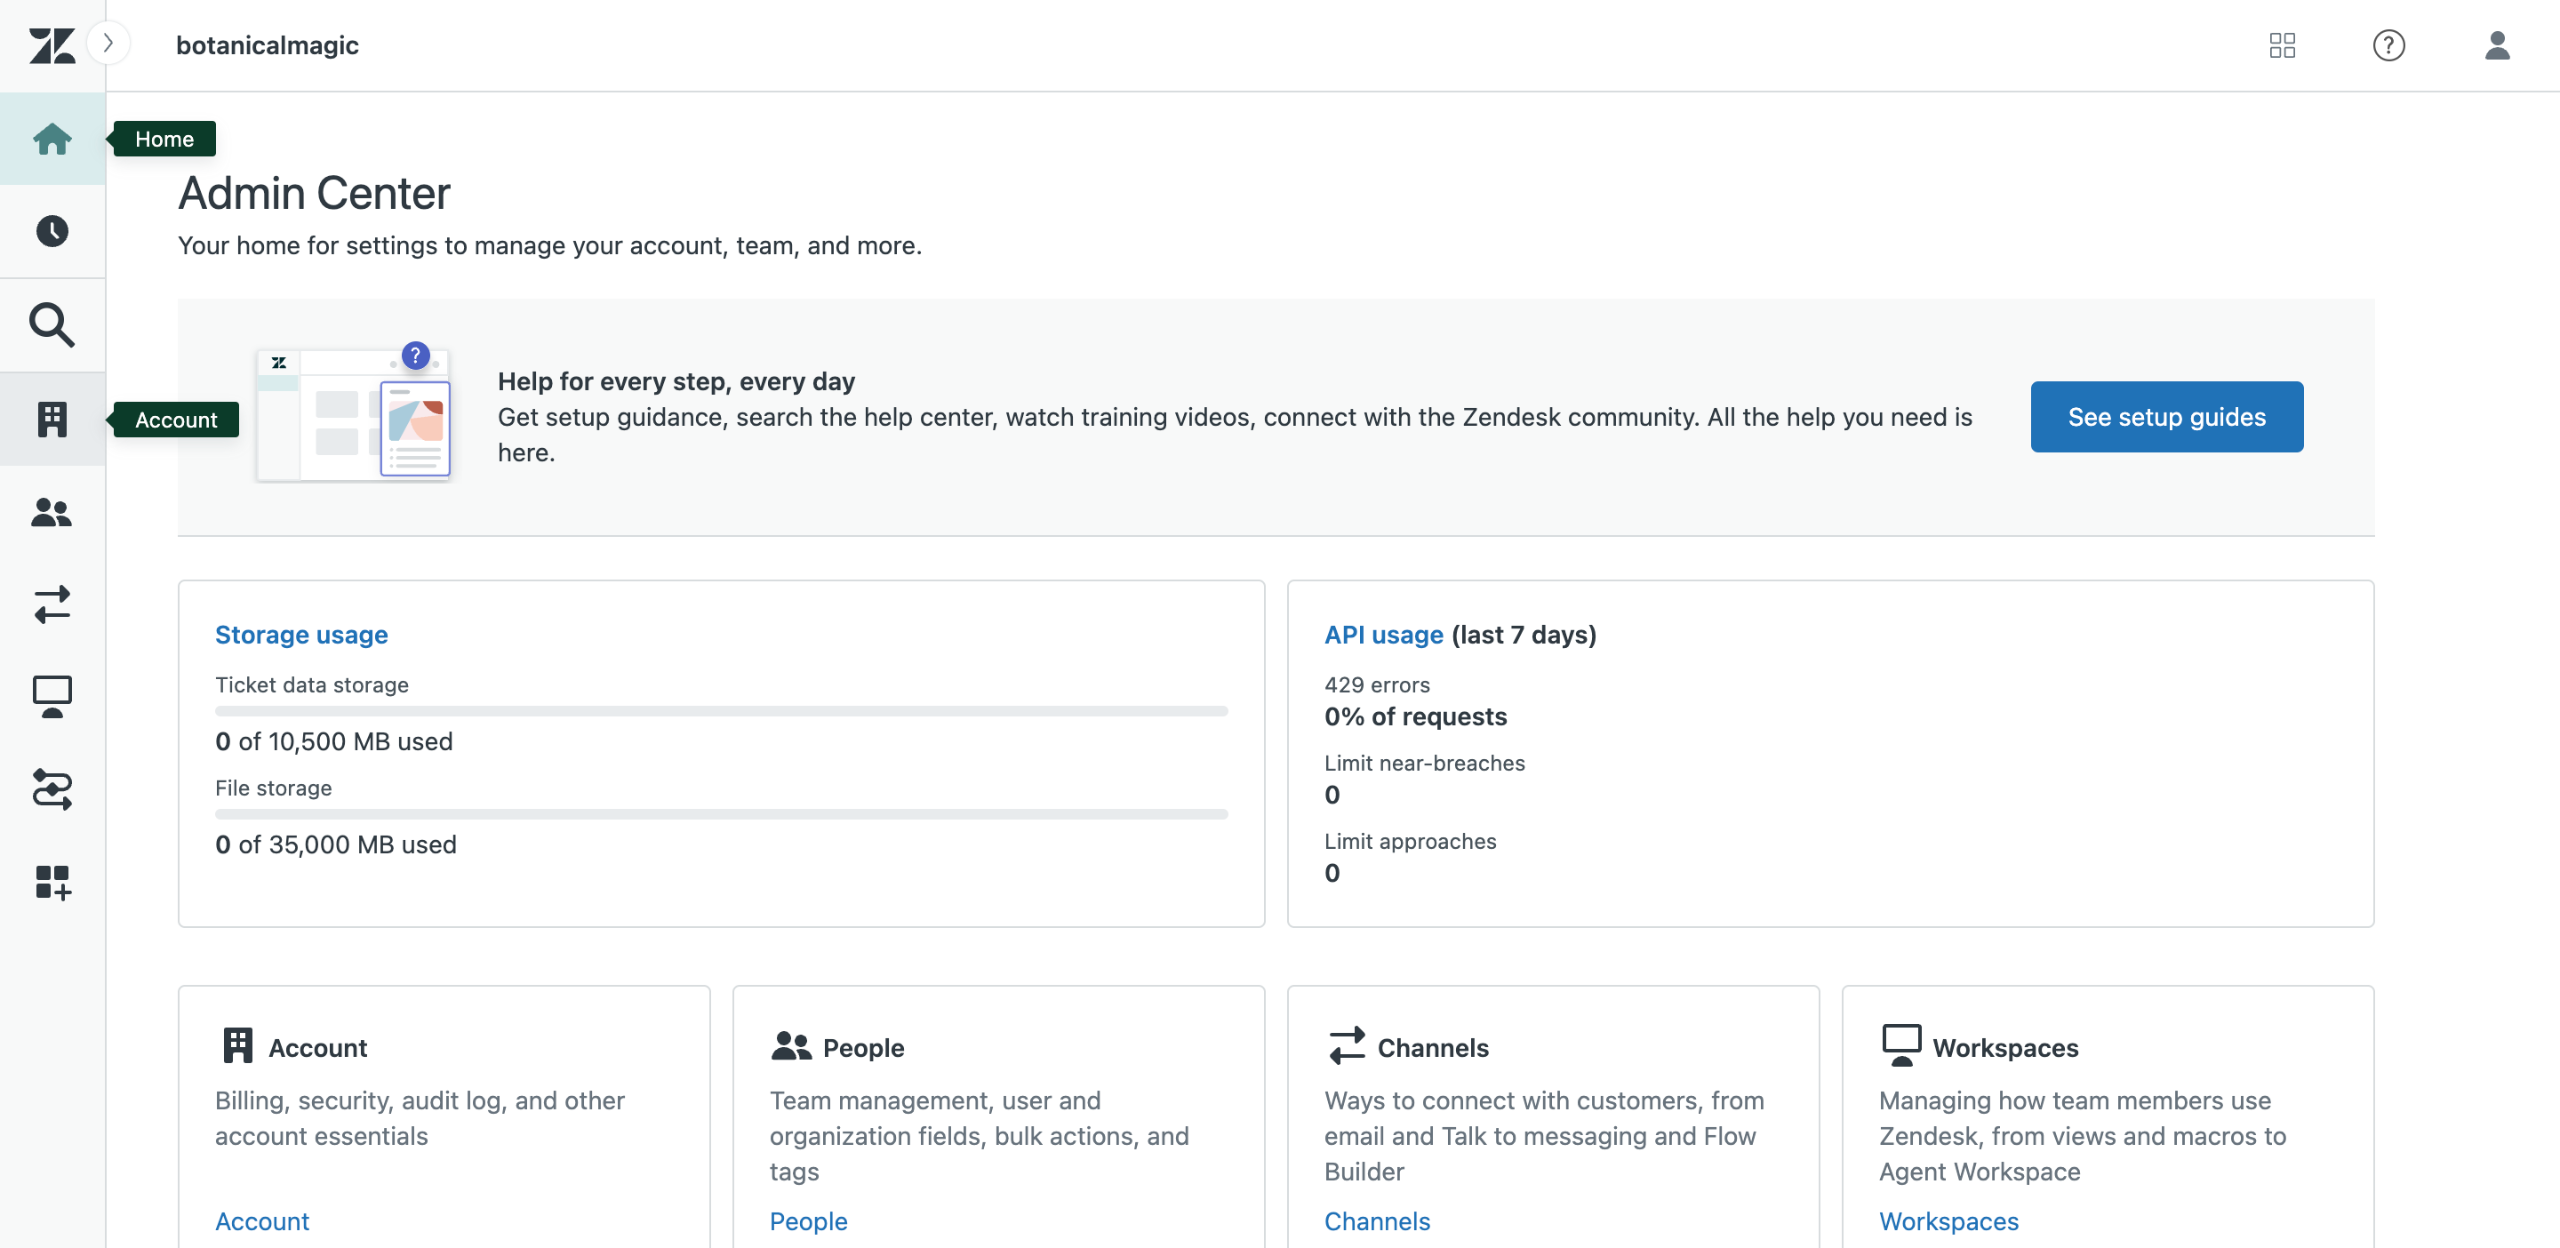Open People icon in sidebar

[x=52, y=513]
